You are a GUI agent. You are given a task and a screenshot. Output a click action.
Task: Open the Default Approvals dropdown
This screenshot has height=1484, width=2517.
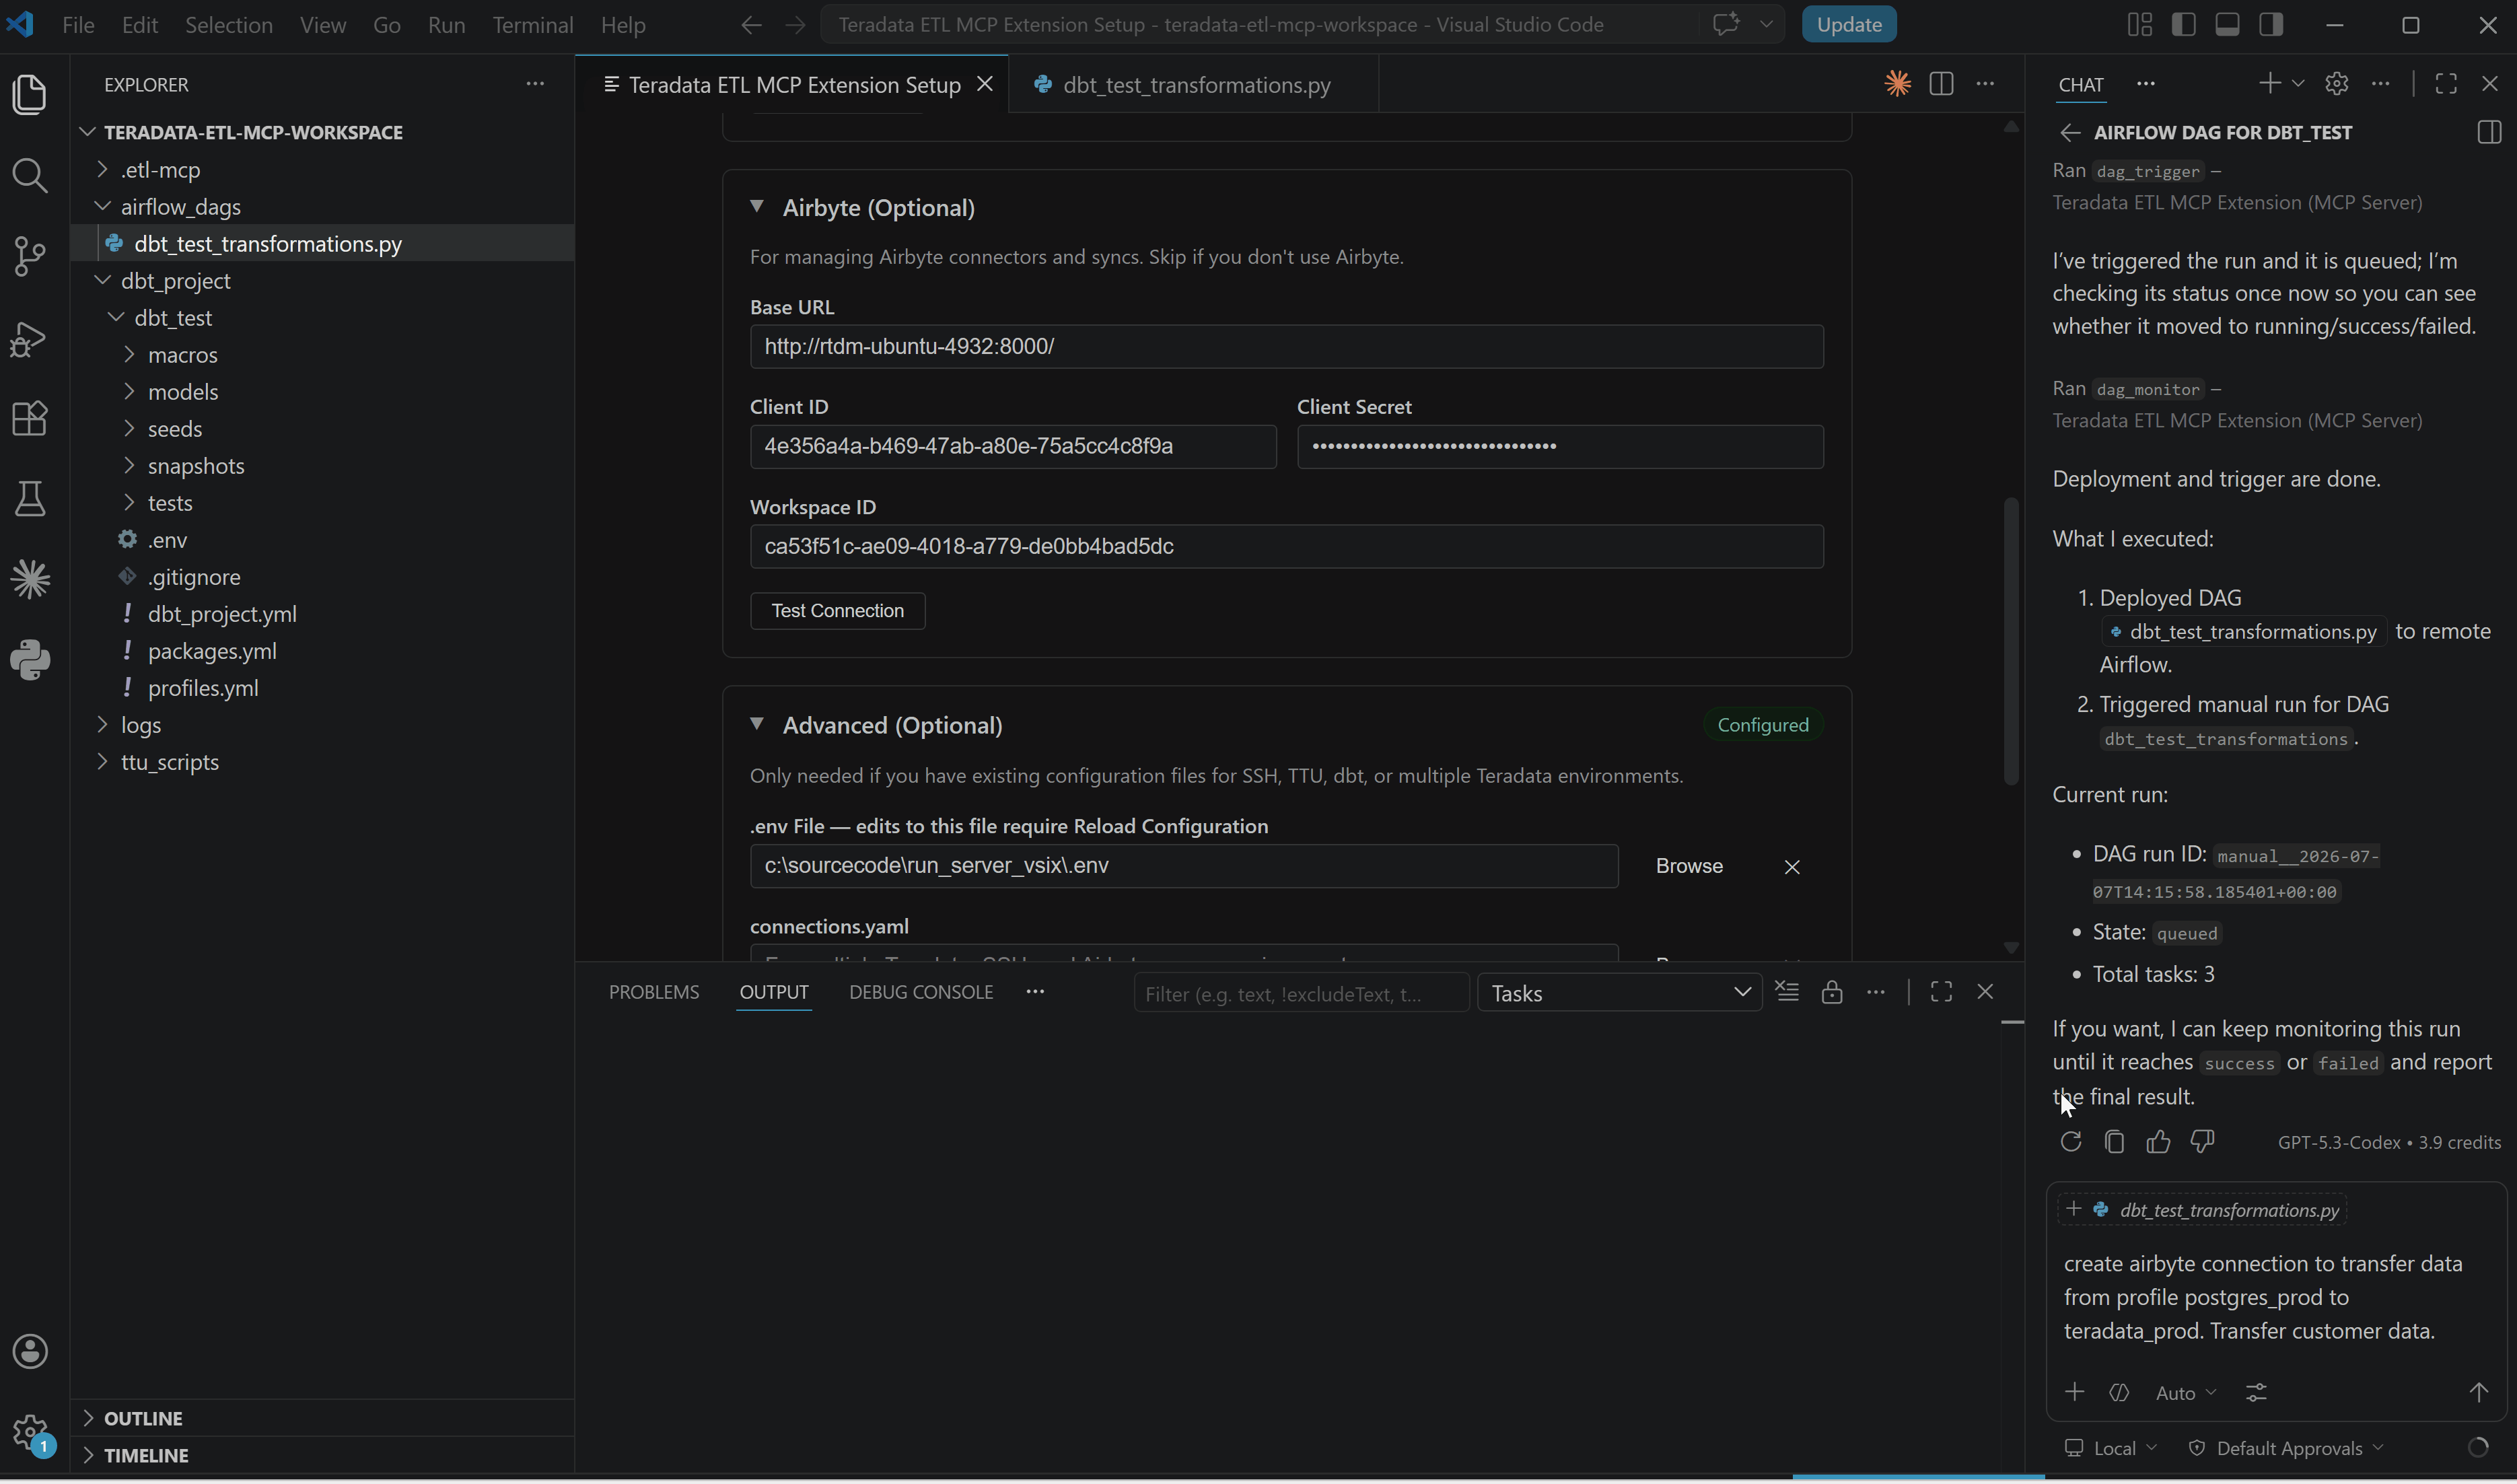click(x=2287, y=1449)
